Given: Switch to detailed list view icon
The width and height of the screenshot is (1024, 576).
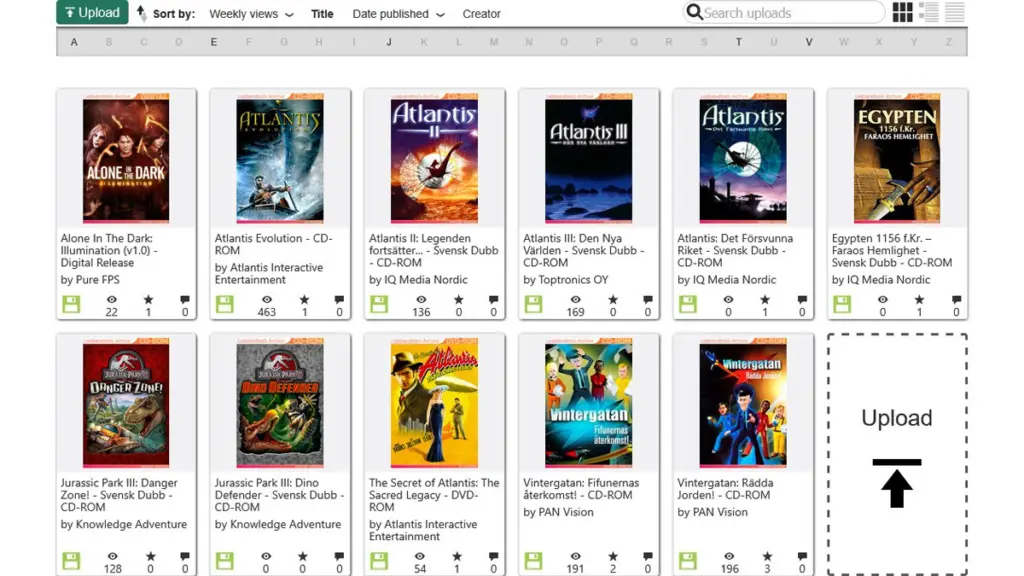Looking at the screenshot, I should (x=929, y=12).
